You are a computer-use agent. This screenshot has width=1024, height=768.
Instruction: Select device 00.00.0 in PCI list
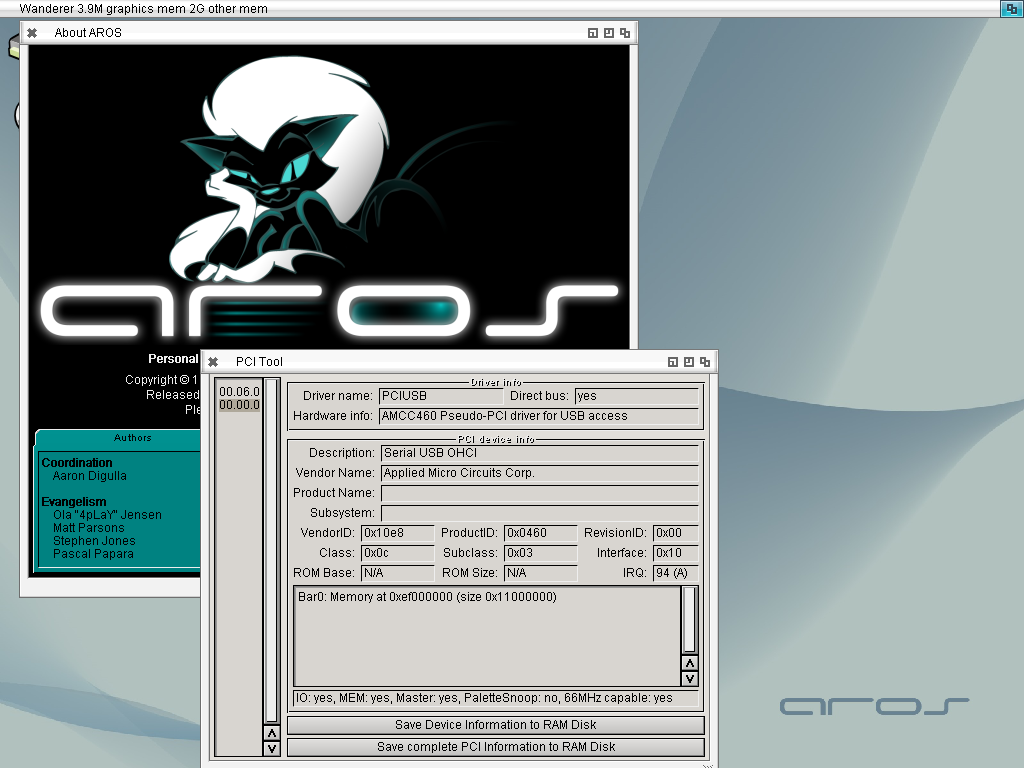[x=239, y=405]
